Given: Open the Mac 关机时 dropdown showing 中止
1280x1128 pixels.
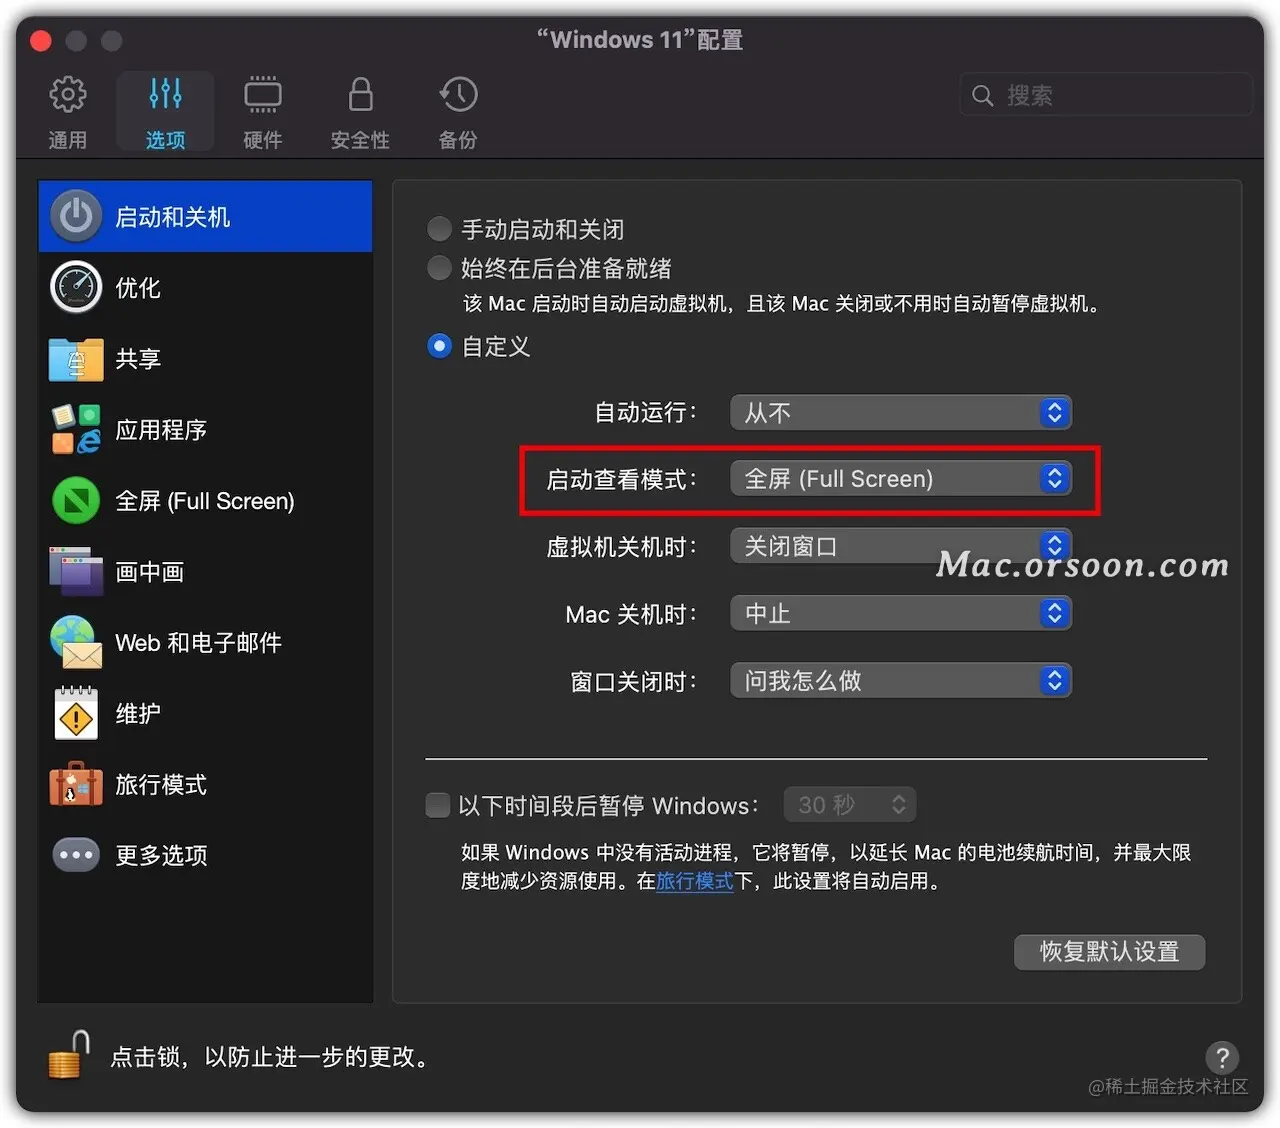Looking at the screenshot, I should tap(901, 613).
